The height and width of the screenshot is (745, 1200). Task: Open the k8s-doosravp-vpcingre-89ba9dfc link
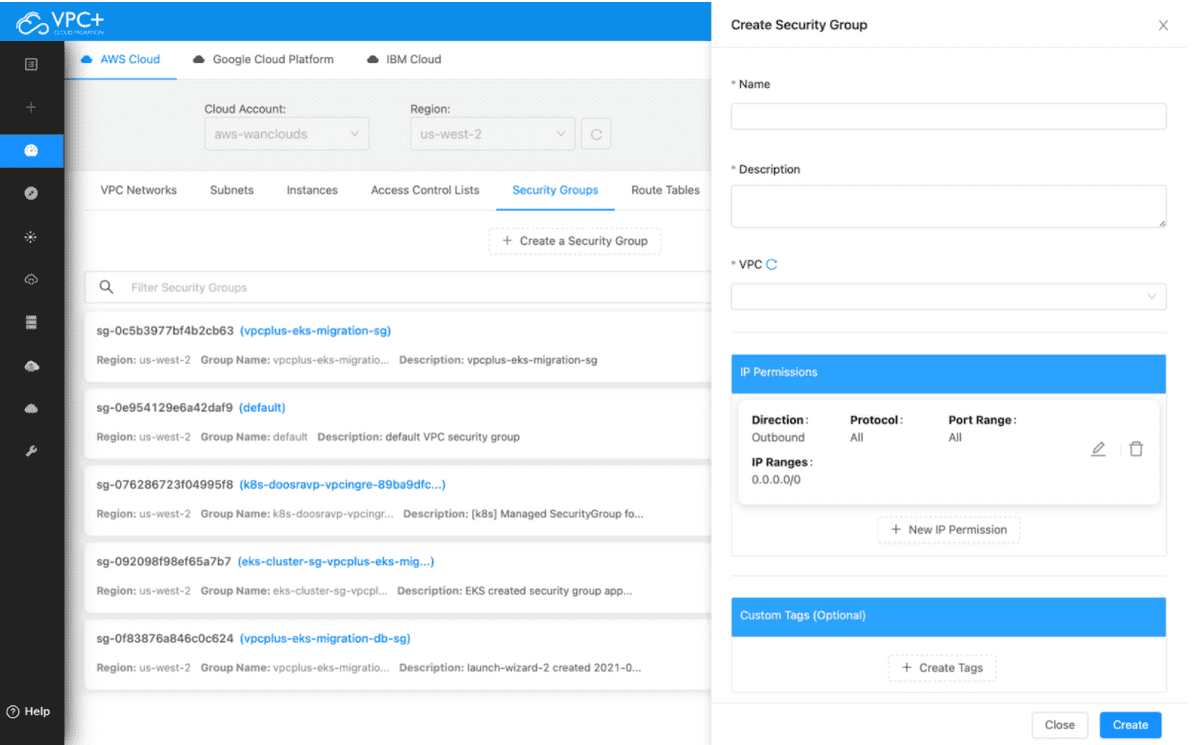tap(342, 485)
